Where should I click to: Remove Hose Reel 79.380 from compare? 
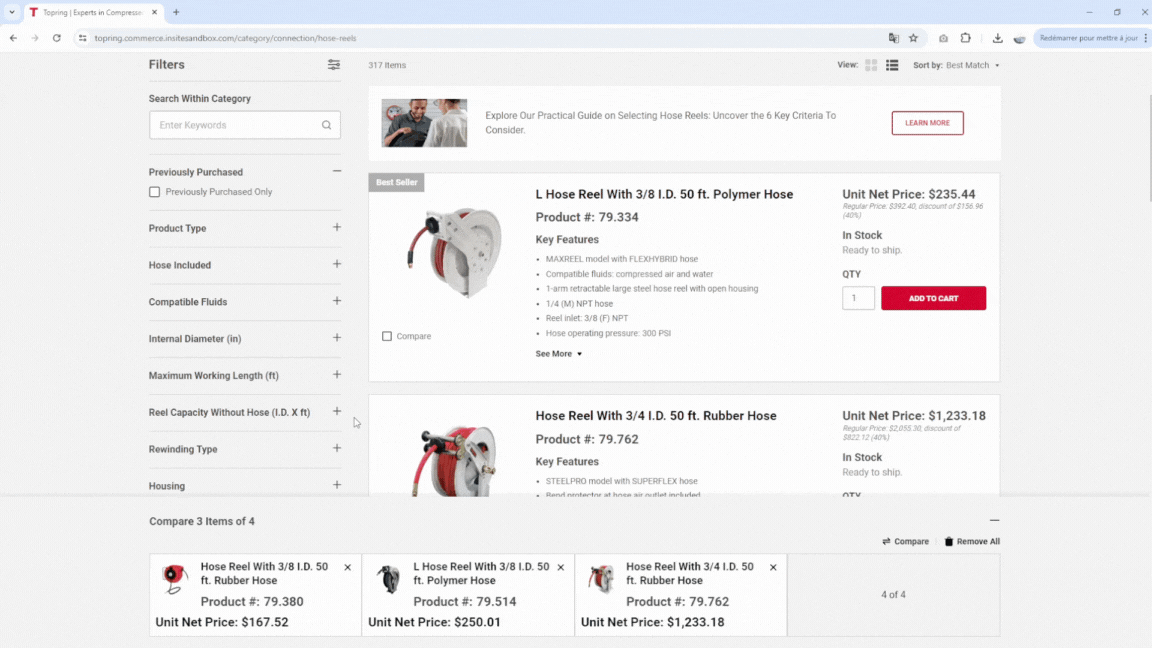coord(348,567)
